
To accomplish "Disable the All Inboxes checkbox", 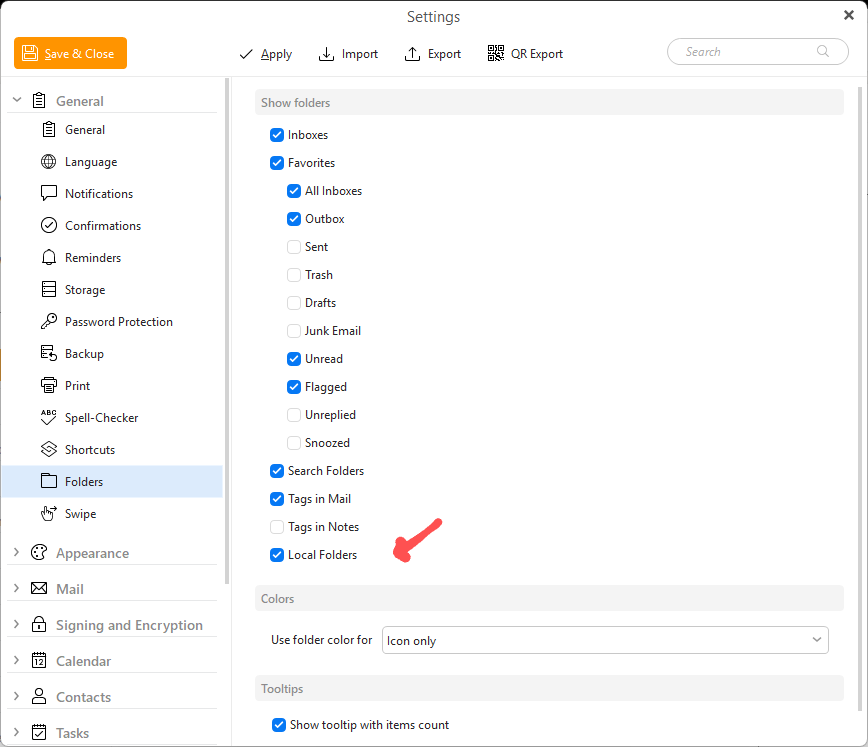I will tap(294, 191).
